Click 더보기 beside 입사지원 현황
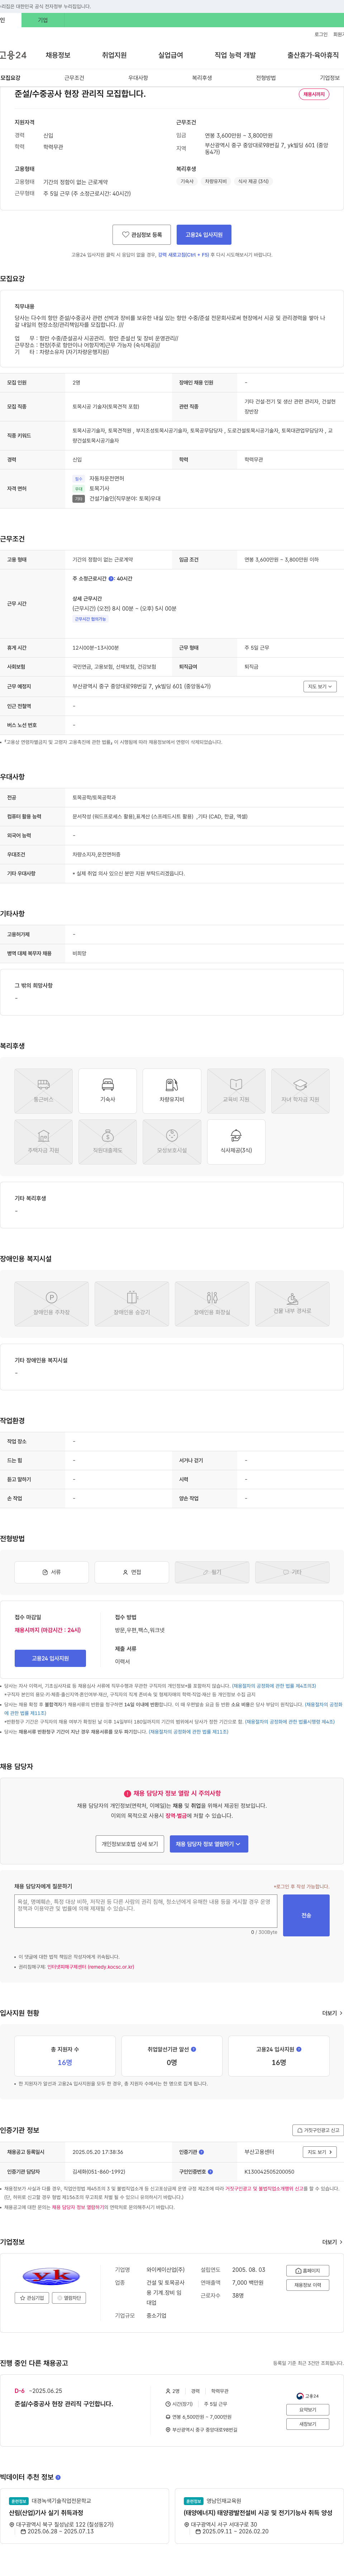Screen dimensions: 344x2576 coord(332,2013)
